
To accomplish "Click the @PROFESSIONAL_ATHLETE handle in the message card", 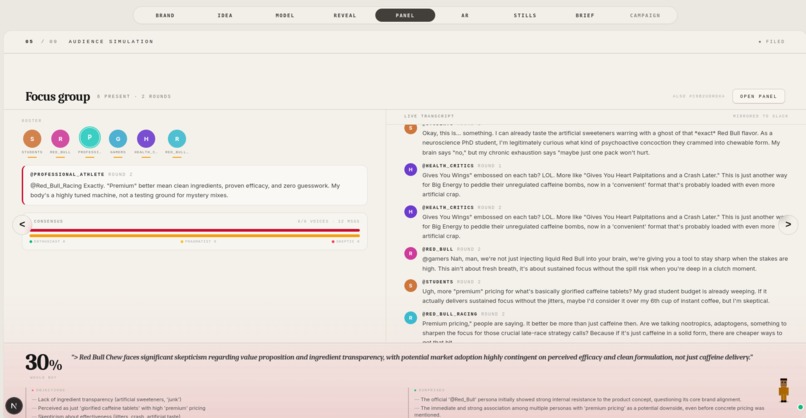I will pos(67,174).
